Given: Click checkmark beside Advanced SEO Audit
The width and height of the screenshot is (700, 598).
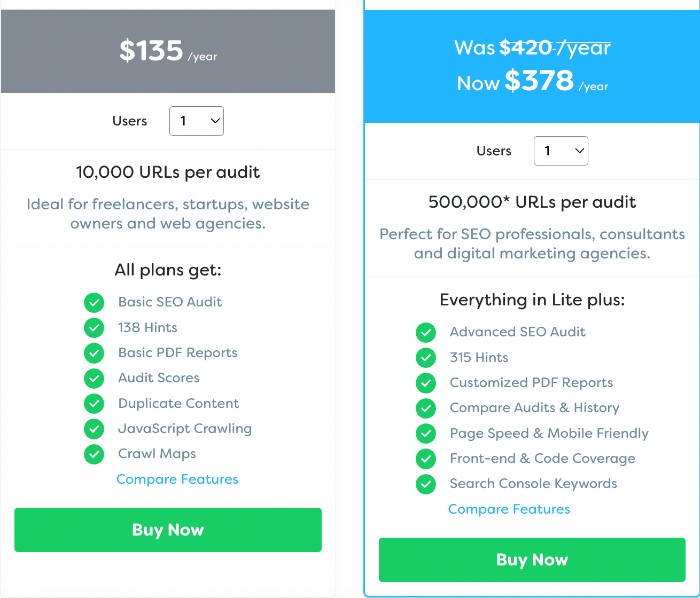Looking at the screenshot, I should [x=426, y=332].
